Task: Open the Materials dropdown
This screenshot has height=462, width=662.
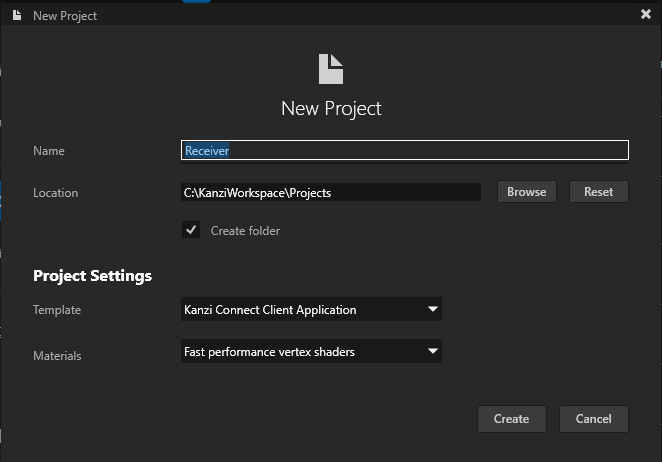Action: (311, 351)
